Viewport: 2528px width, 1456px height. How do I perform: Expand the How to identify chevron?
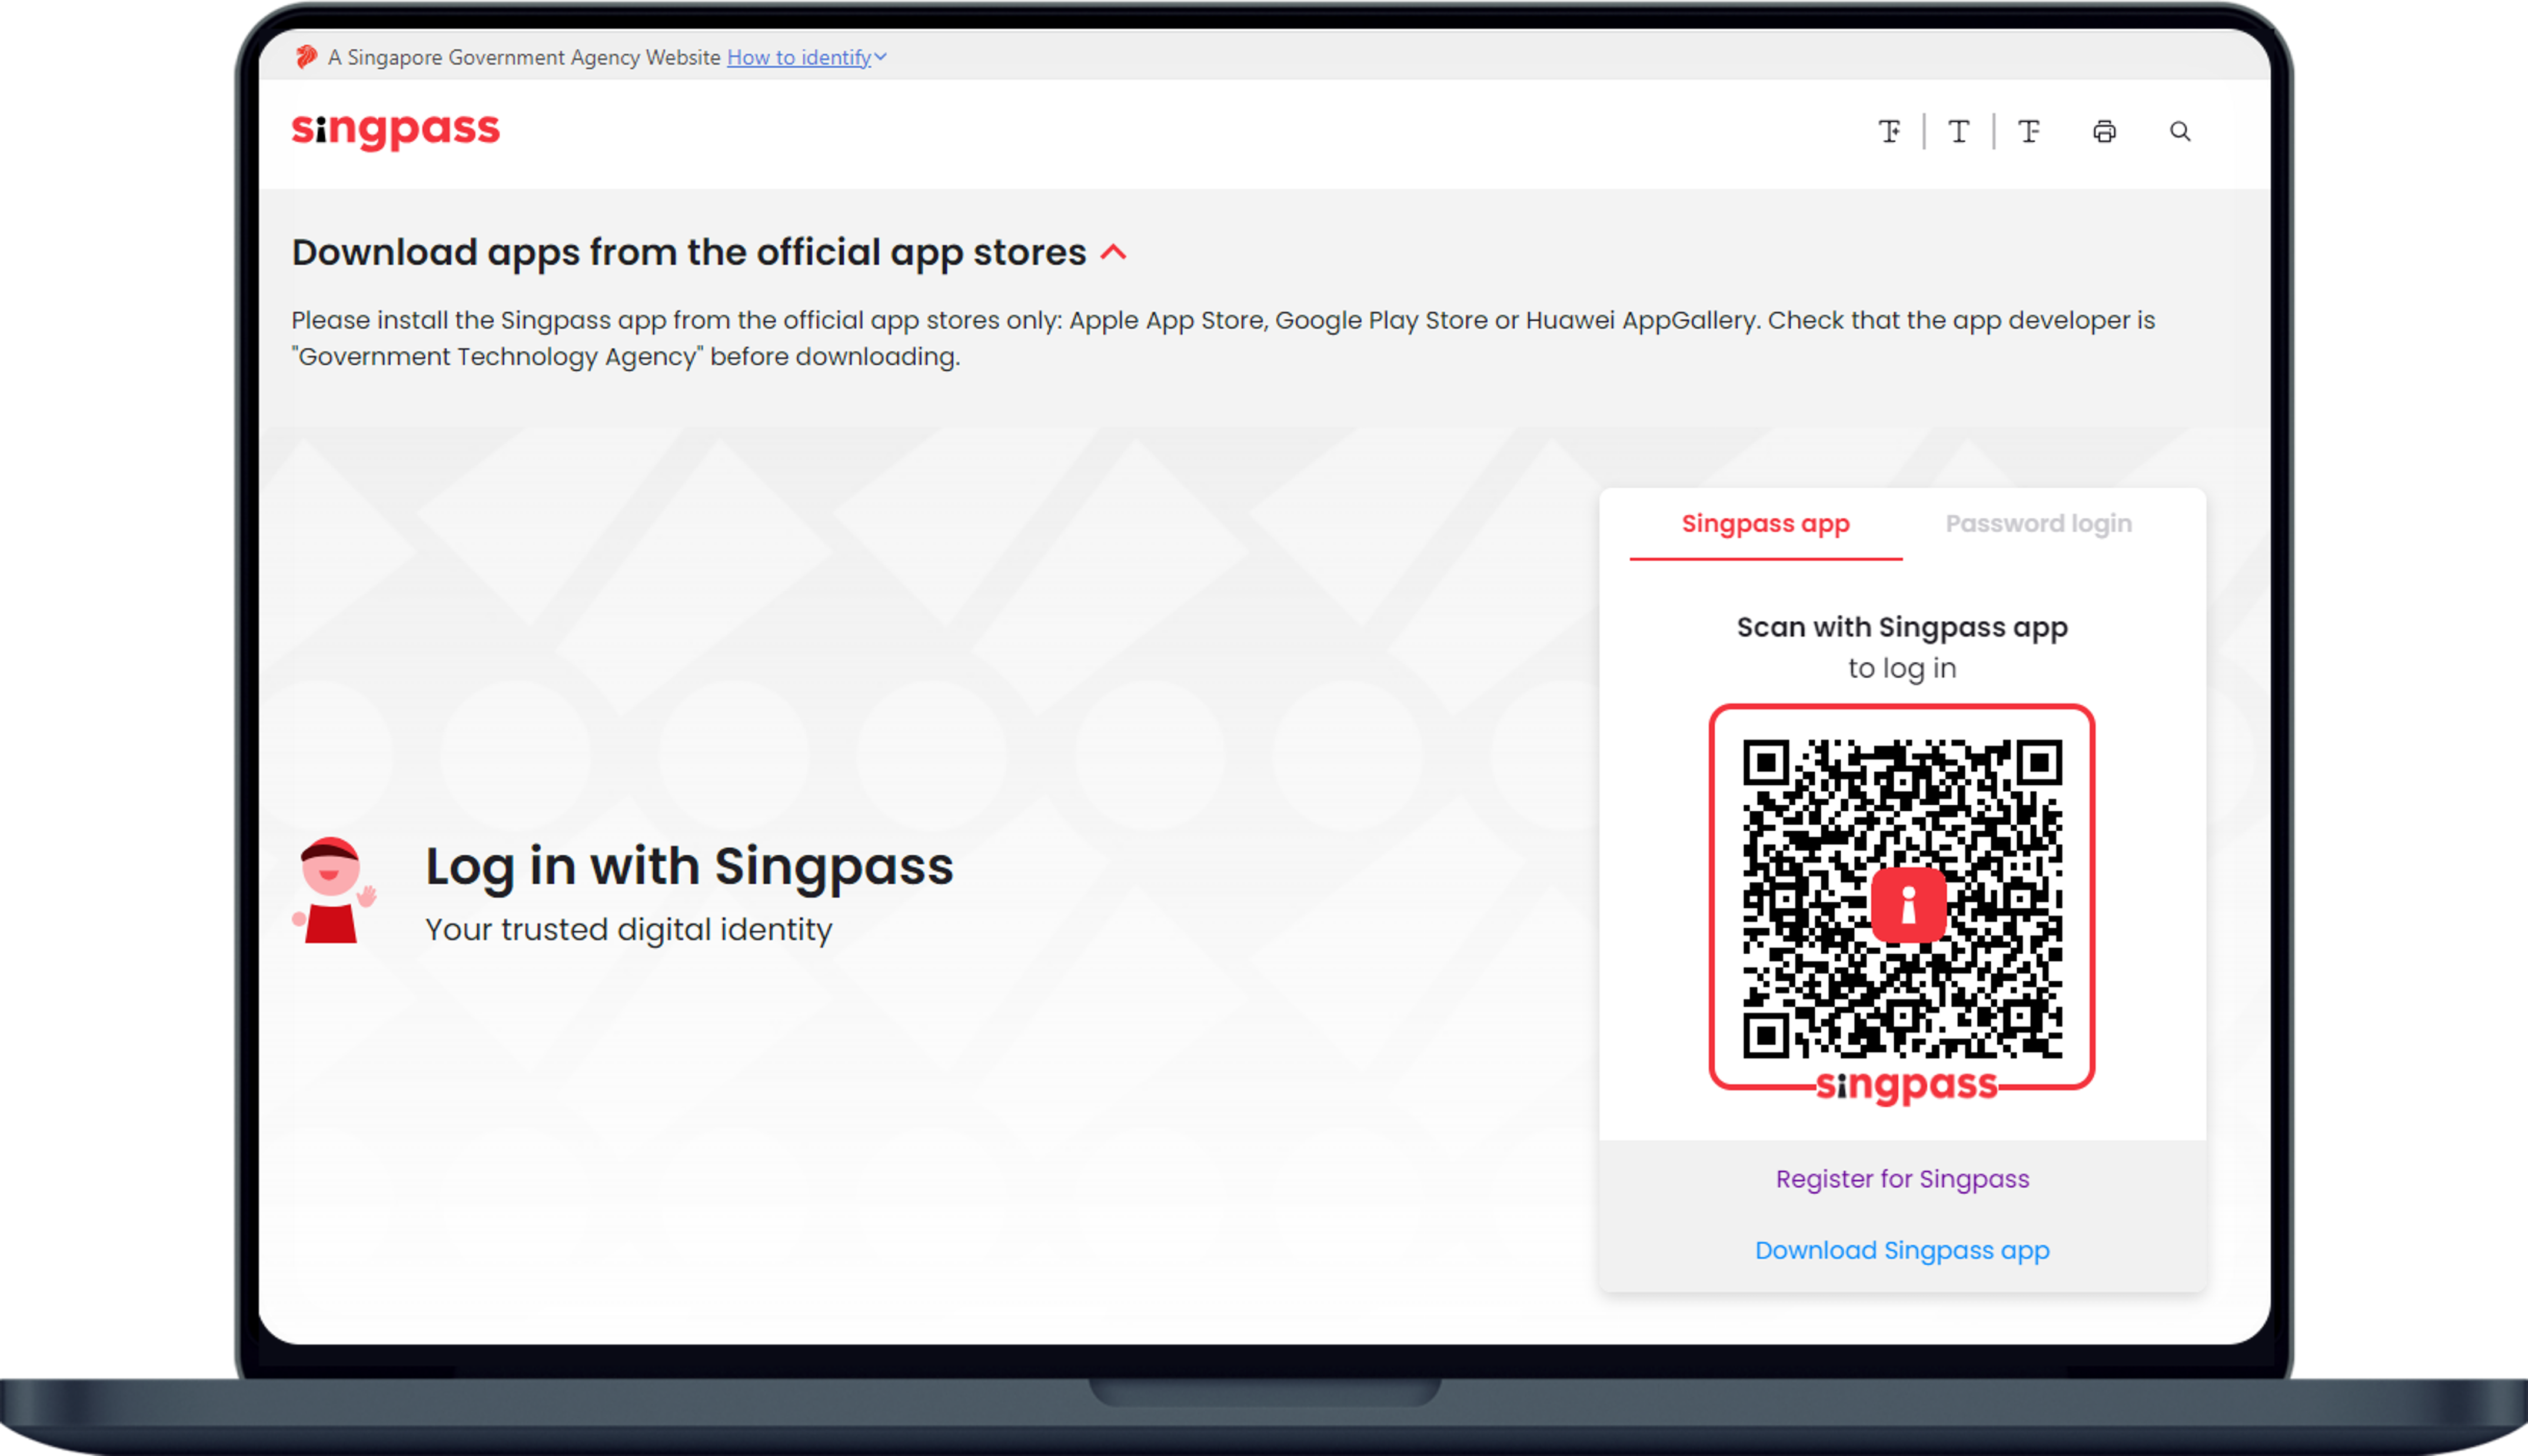pos(881,57)
